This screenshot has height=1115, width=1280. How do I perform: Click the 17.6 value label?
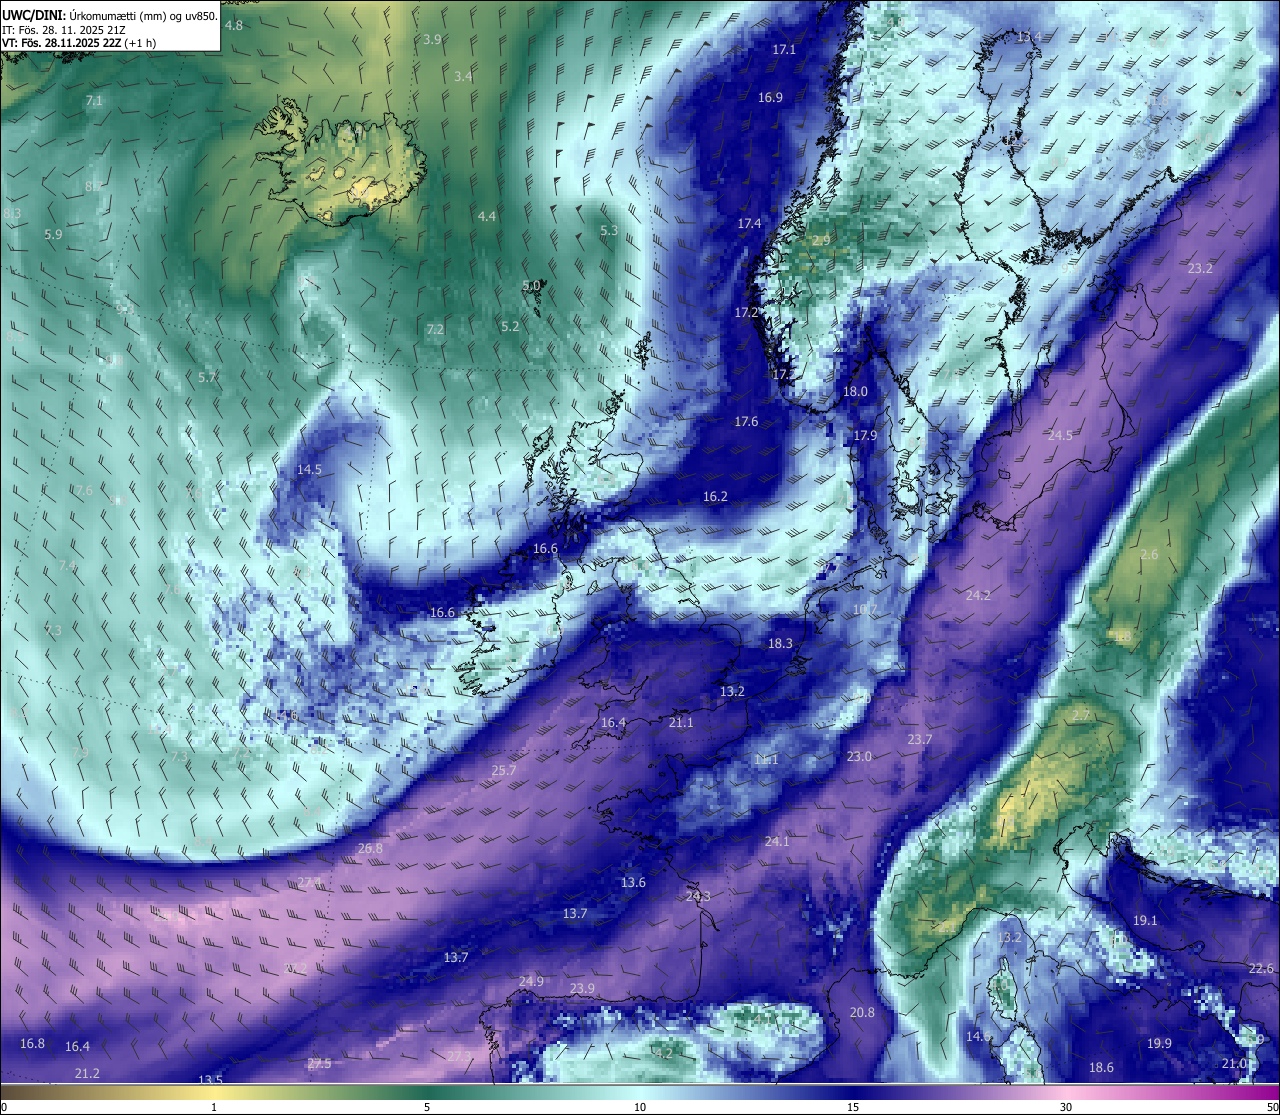[x=746, y=422]
